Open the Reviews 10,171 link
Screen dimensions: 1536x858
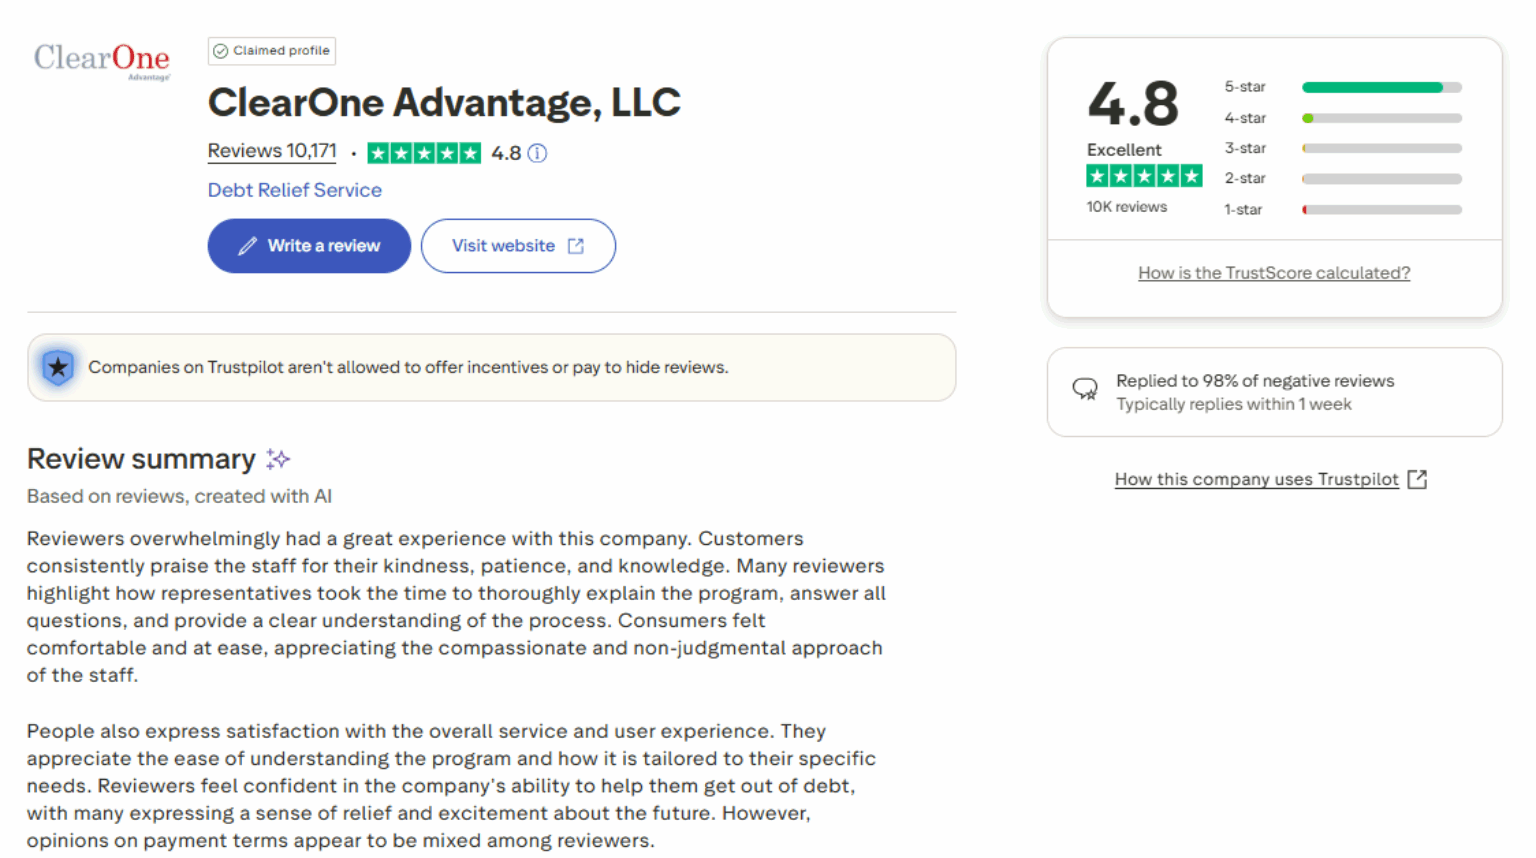(272, 150)
